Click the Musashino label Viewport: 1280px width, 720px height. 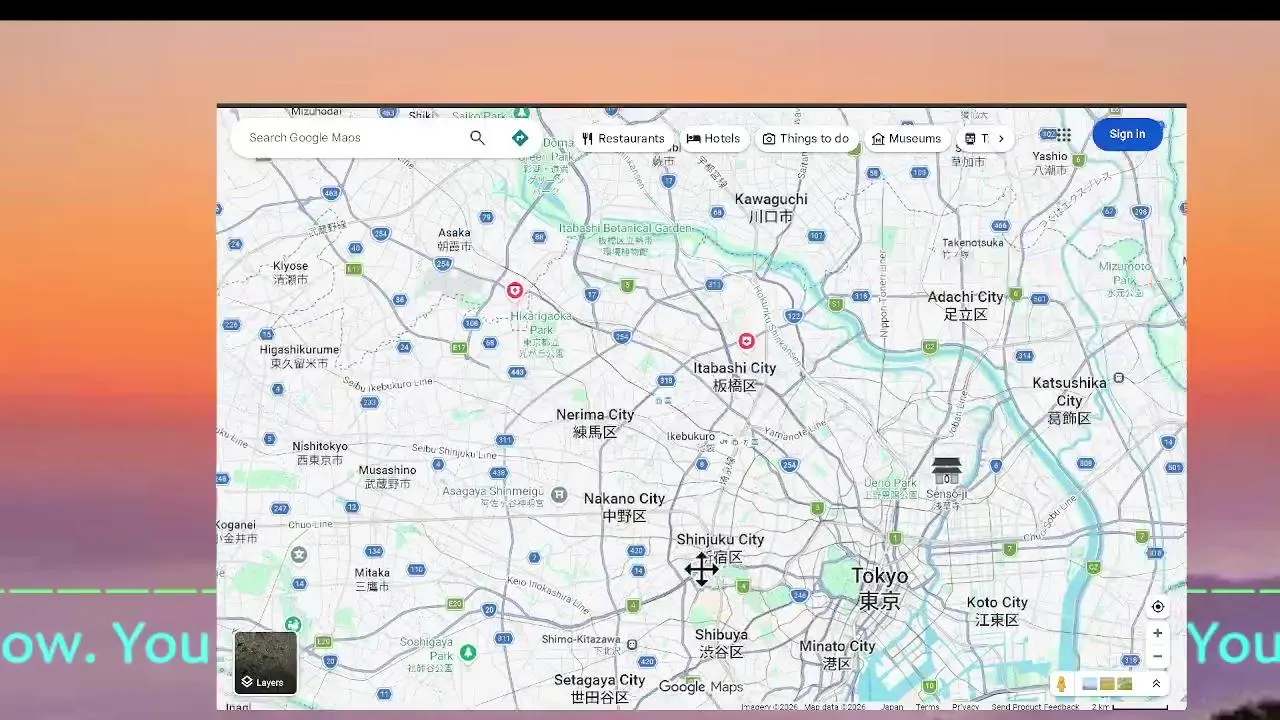[387, 476]
